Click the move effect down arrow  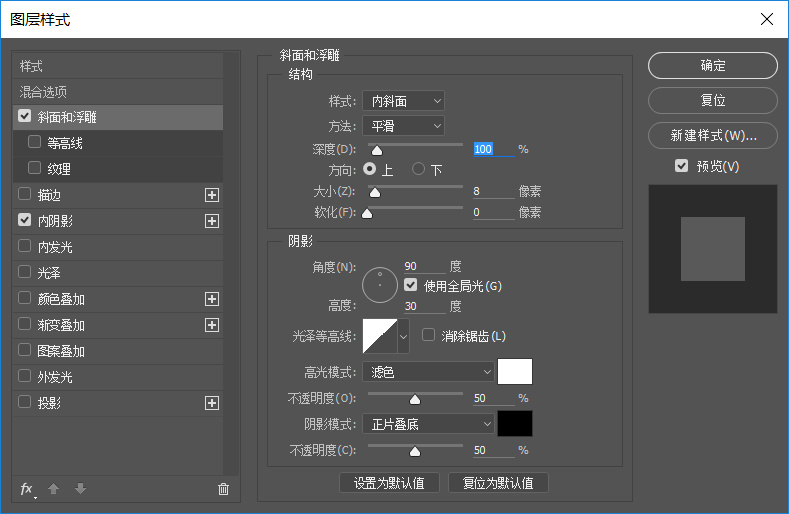(80, 489)
